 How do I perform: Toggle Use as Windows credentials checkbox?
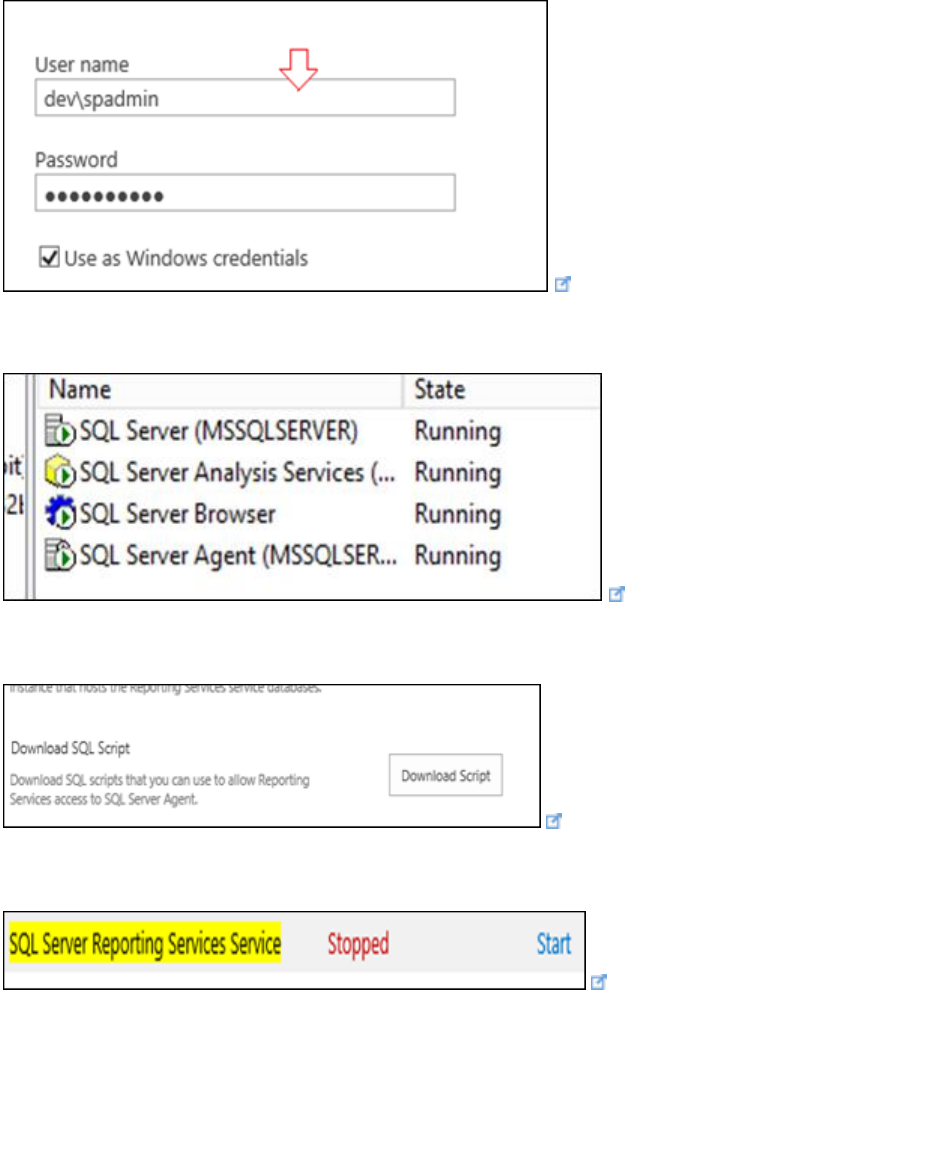[x=49, y=257]
